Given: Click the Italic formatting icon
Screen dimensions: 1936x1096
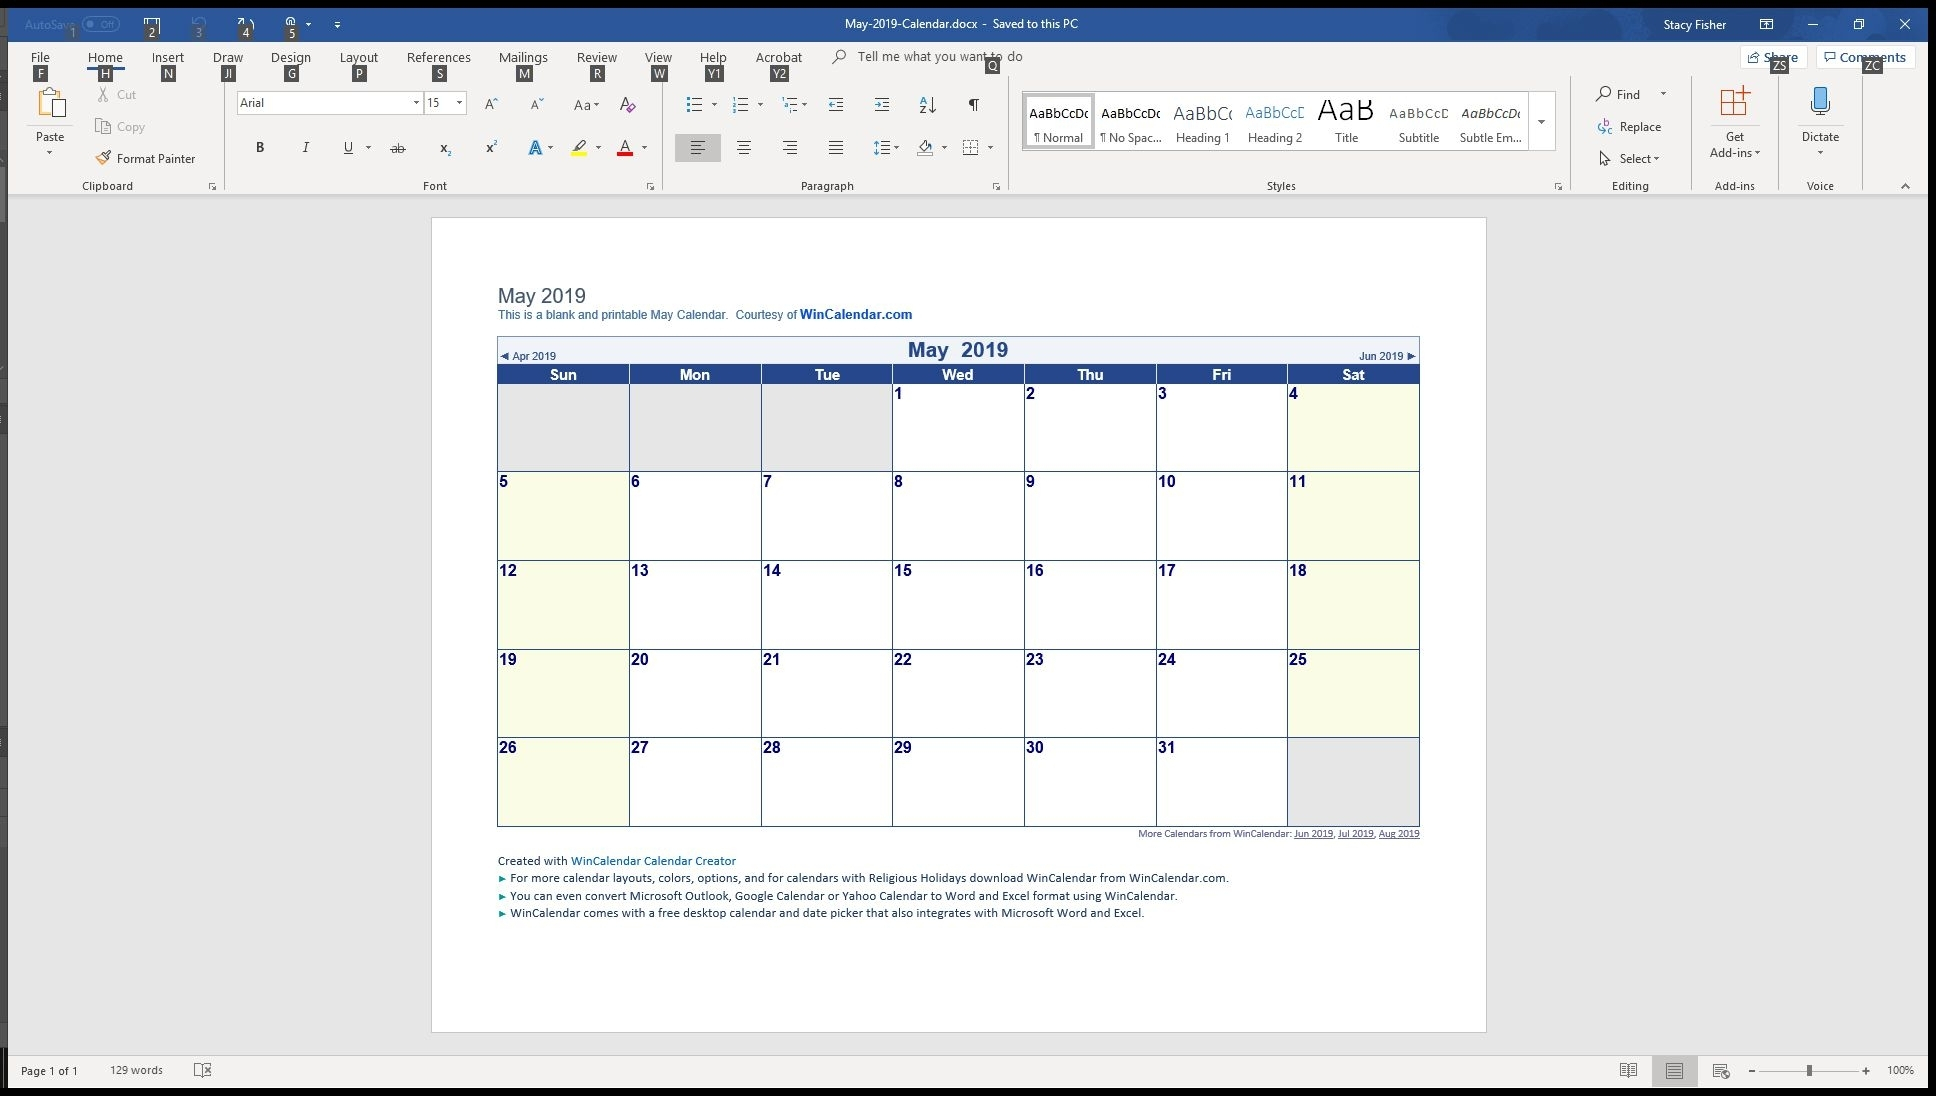Looking at the screenshot, I should [303, 146].
